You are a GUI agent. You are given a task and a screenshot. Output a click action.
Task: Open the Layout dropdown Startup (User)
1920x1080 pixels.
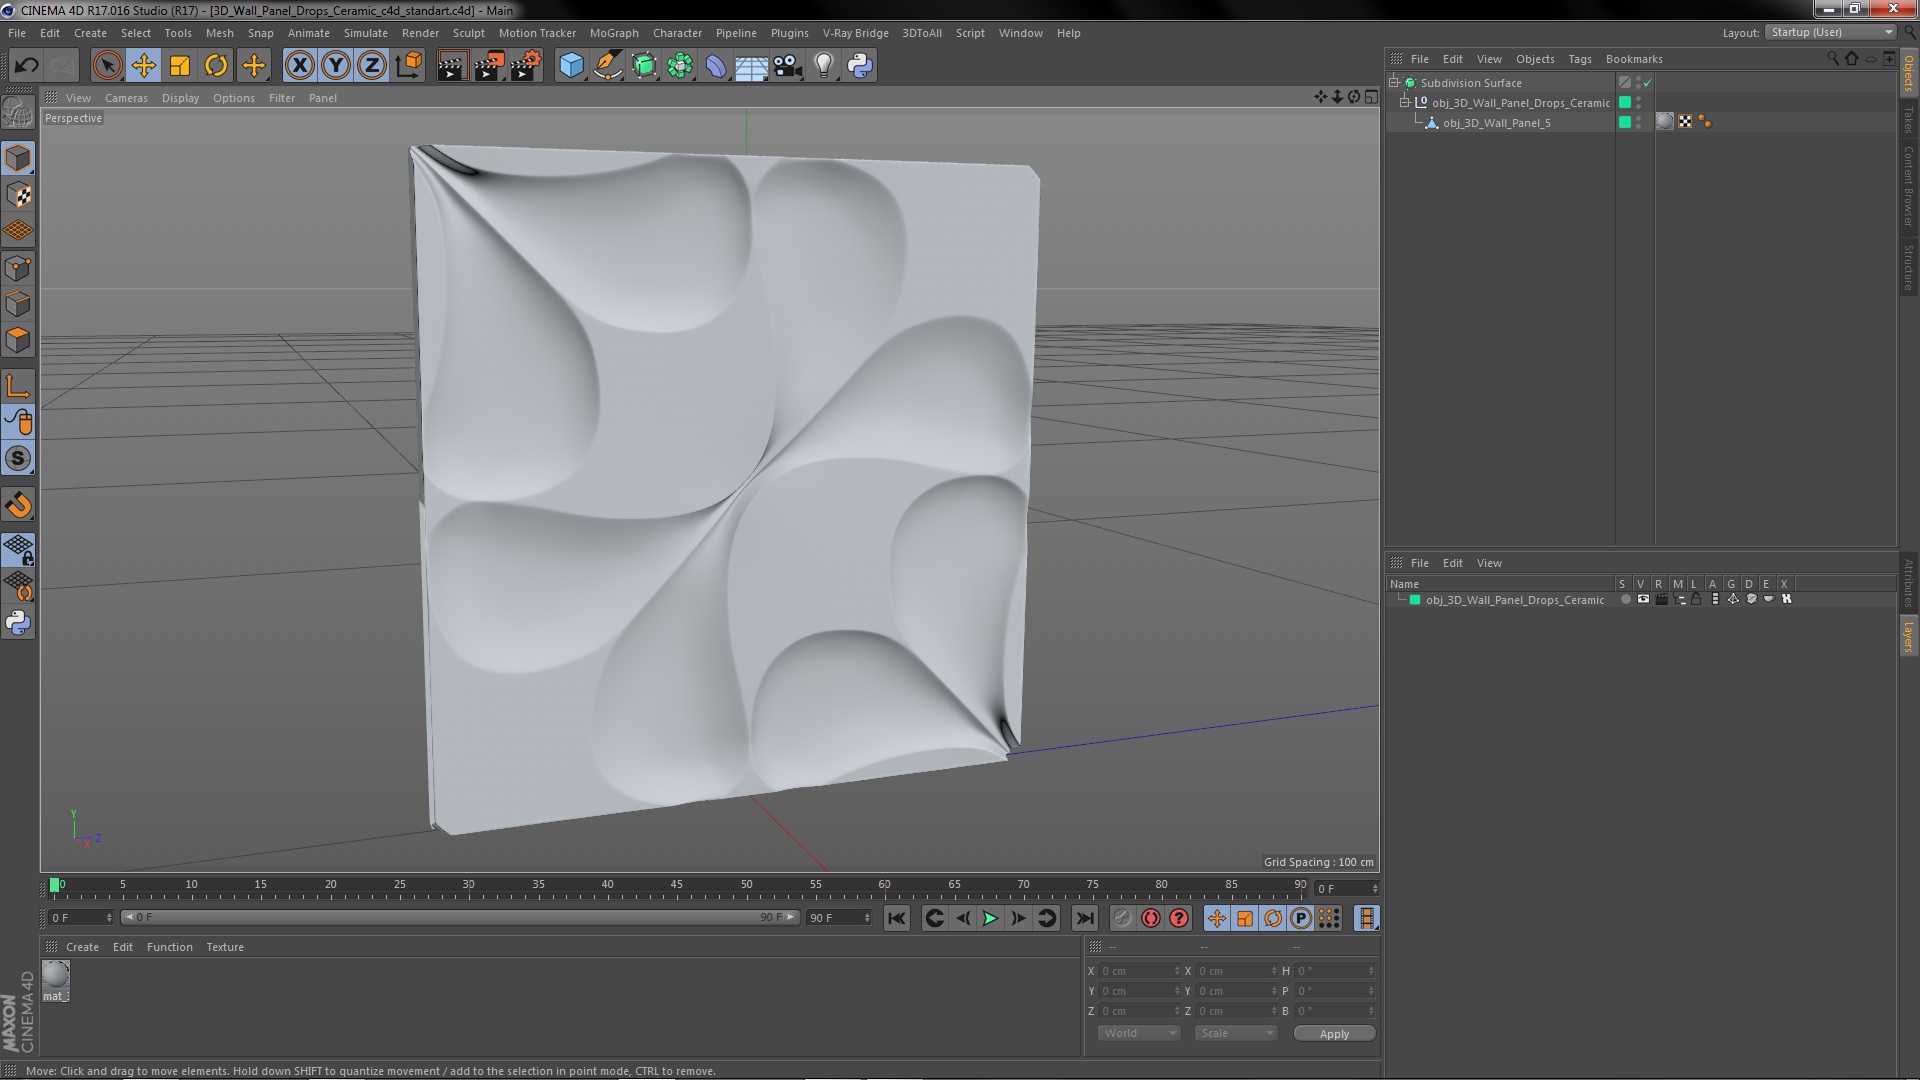tap(1830, 32)
